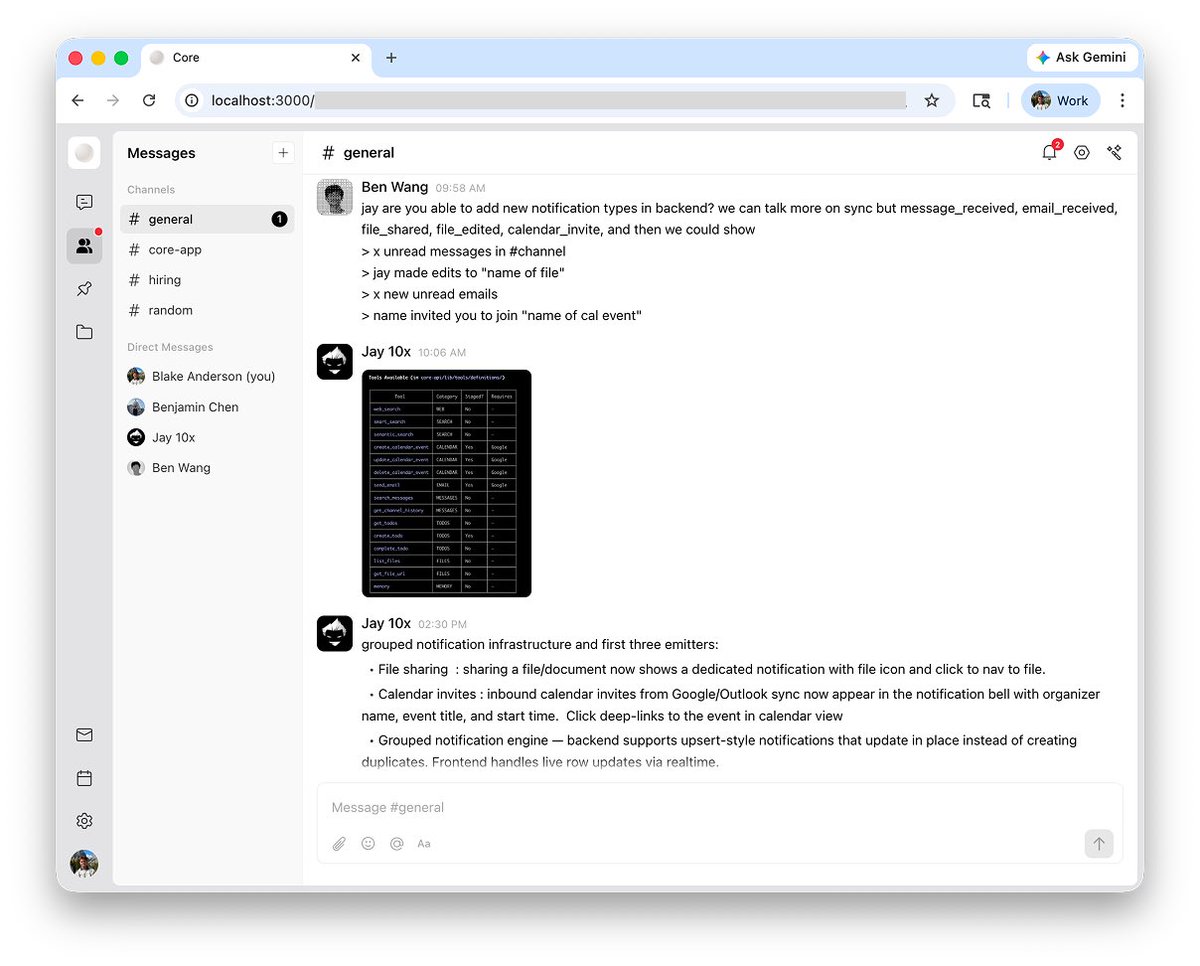This screenshot has width=1200, height=966.
Task: Click the Direct Messages section label
Action: click(170, 347)
